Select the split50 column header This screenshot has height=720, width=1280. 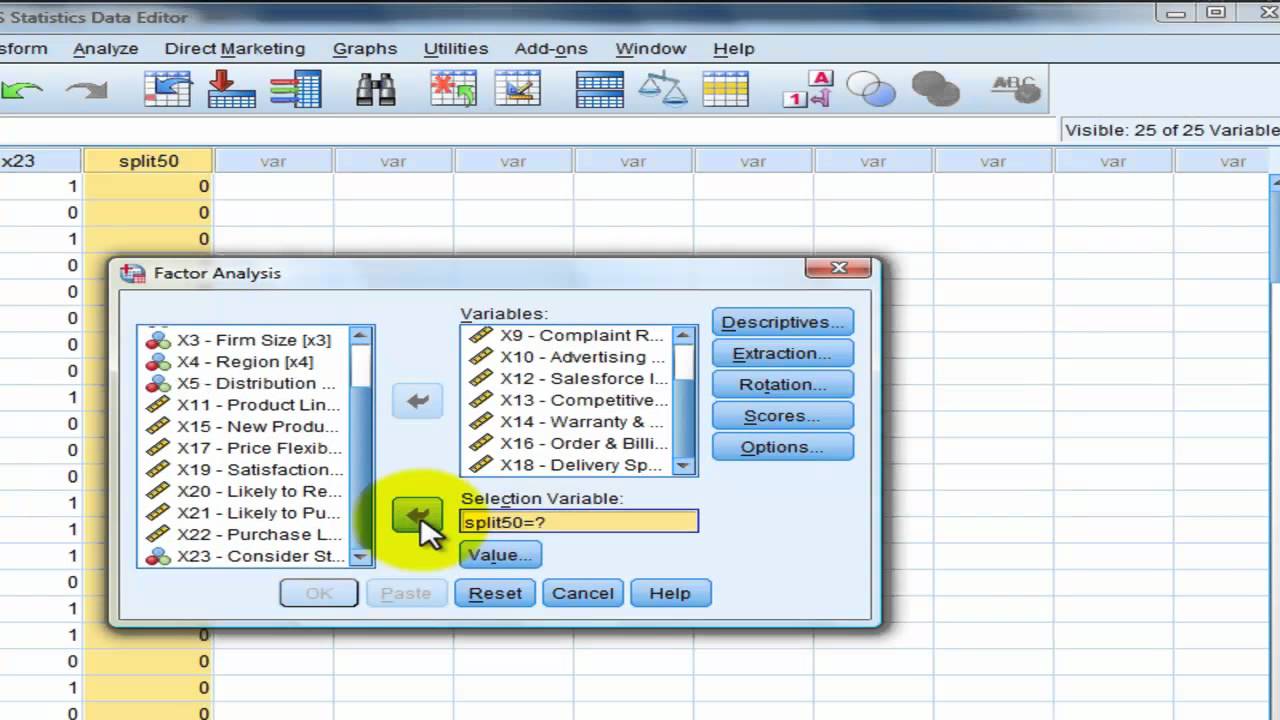[x=148, y=161]
